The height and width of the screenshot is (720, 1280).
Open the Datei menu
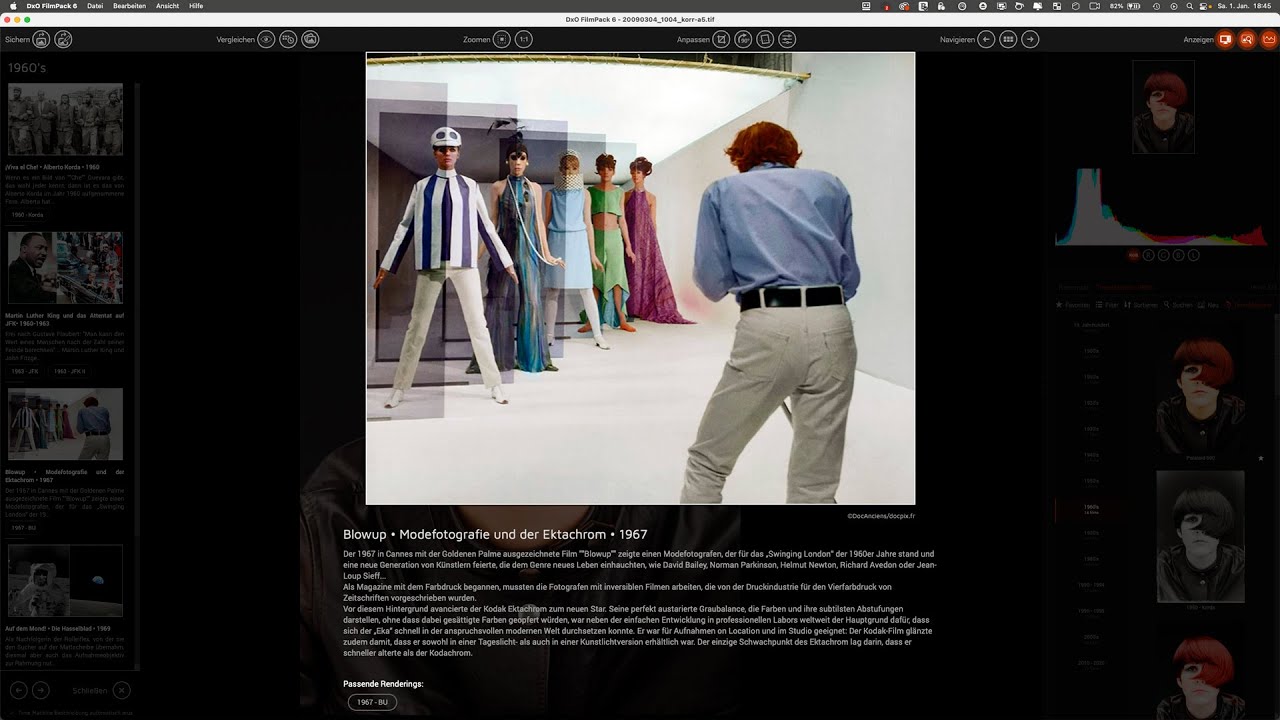pos(95,6)
